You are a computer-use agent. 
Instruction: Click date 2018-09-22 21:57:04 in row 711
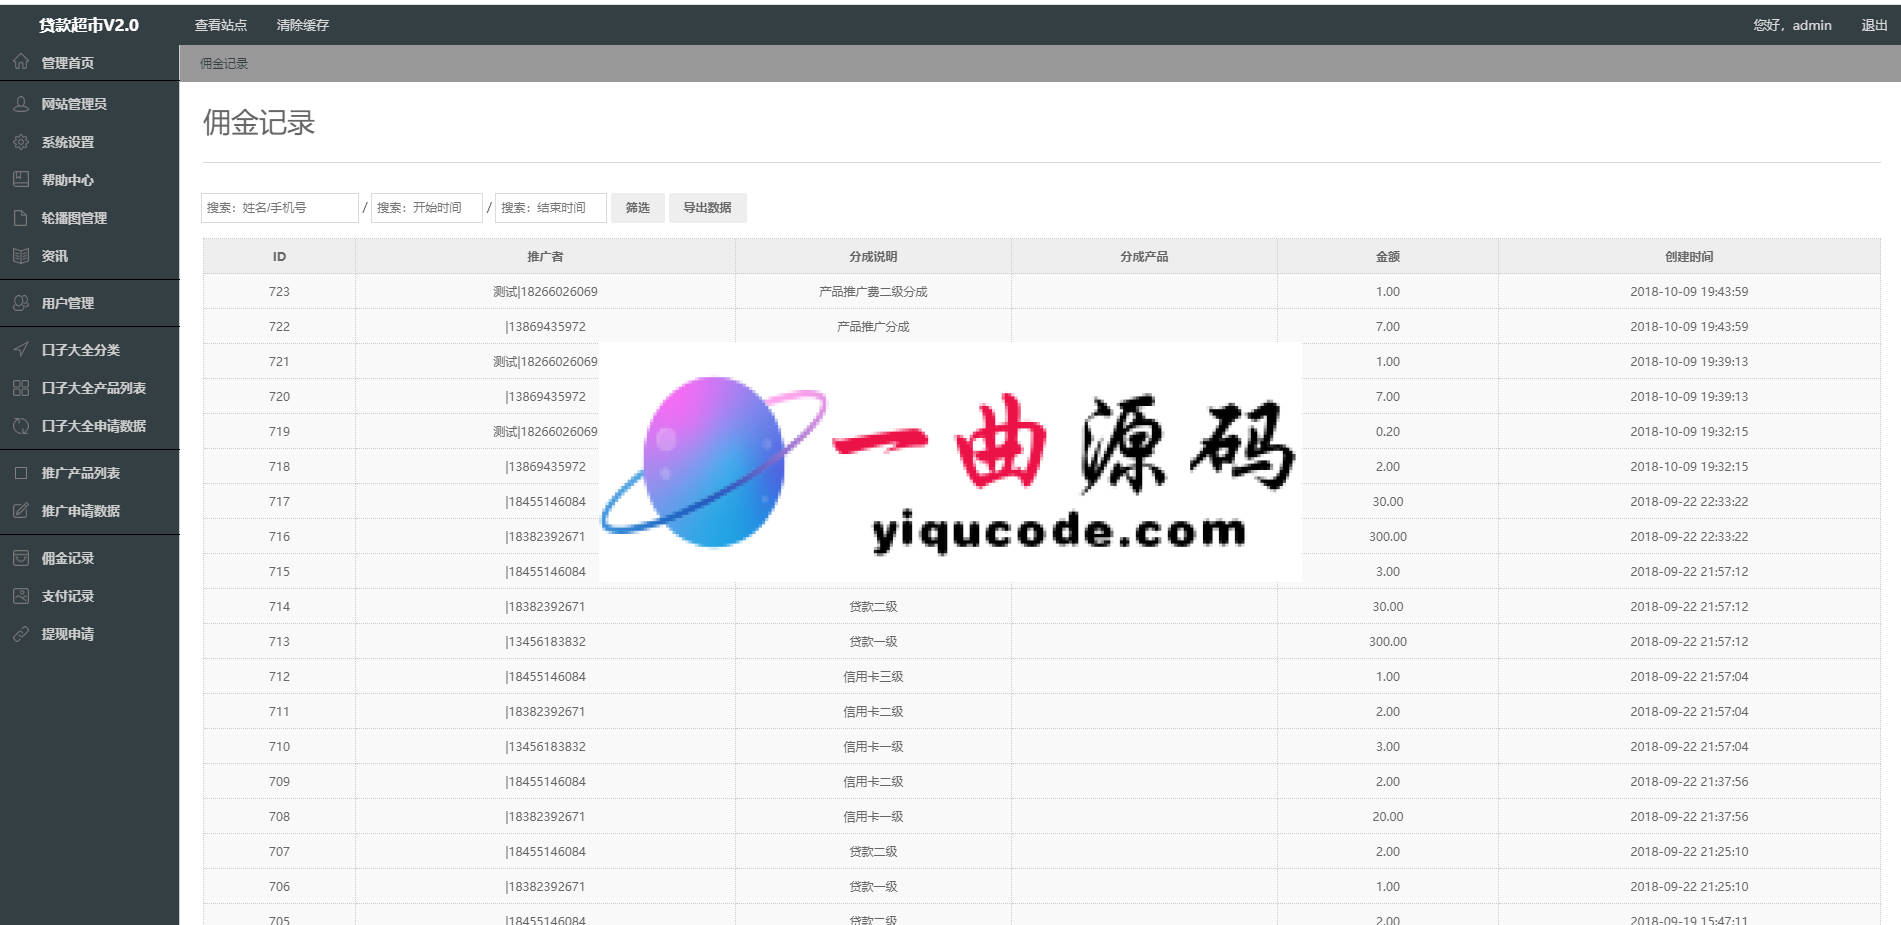pyautogui.click(x=1689, y=711)
